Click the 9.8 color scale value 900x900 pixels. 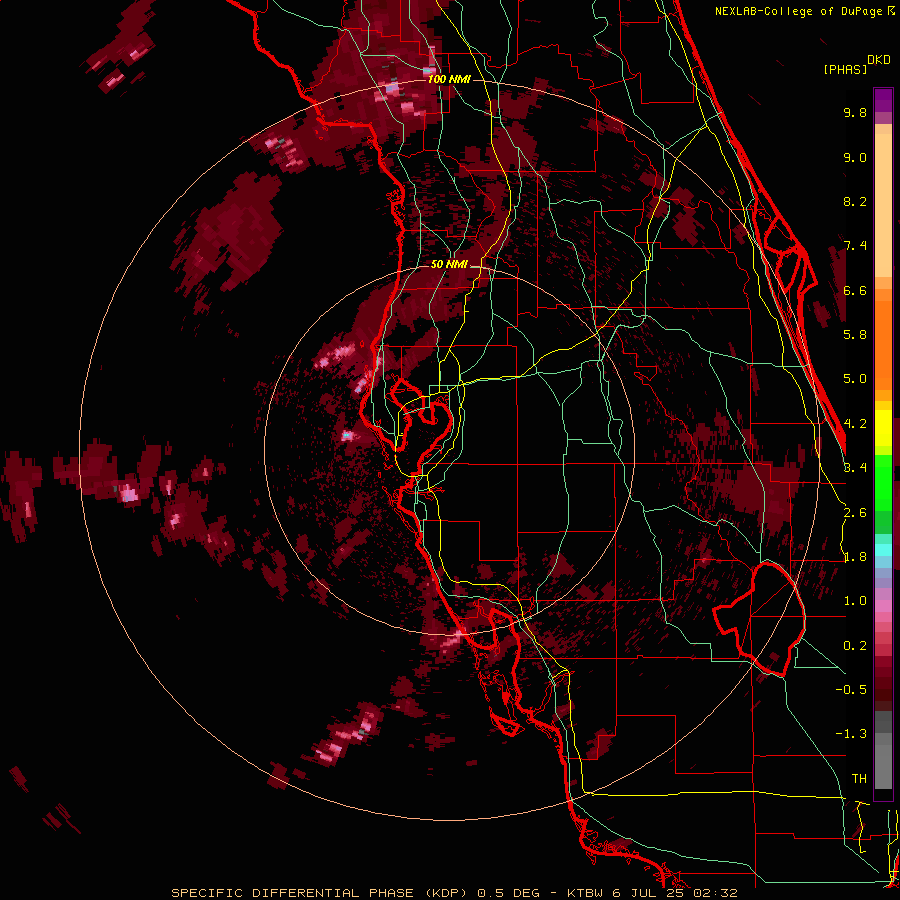pos(855,112)
